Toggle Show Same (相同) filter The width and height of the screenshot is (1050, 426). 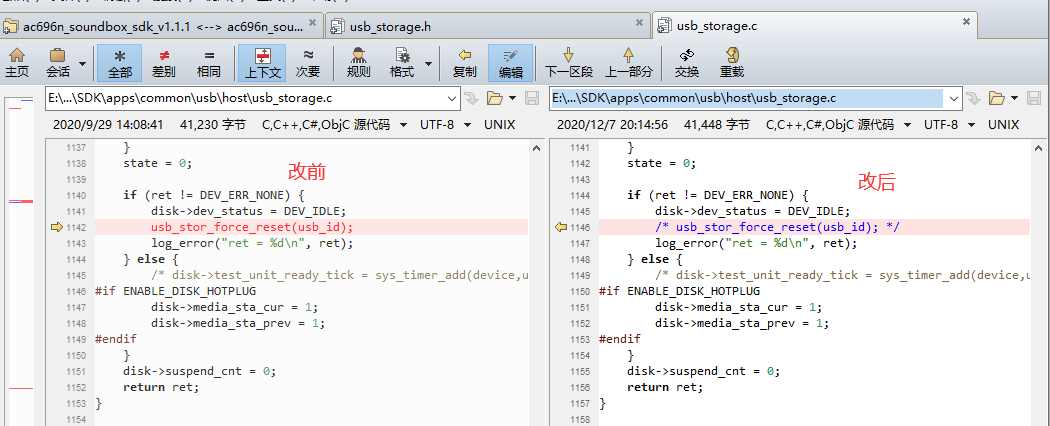coord(209,63)
